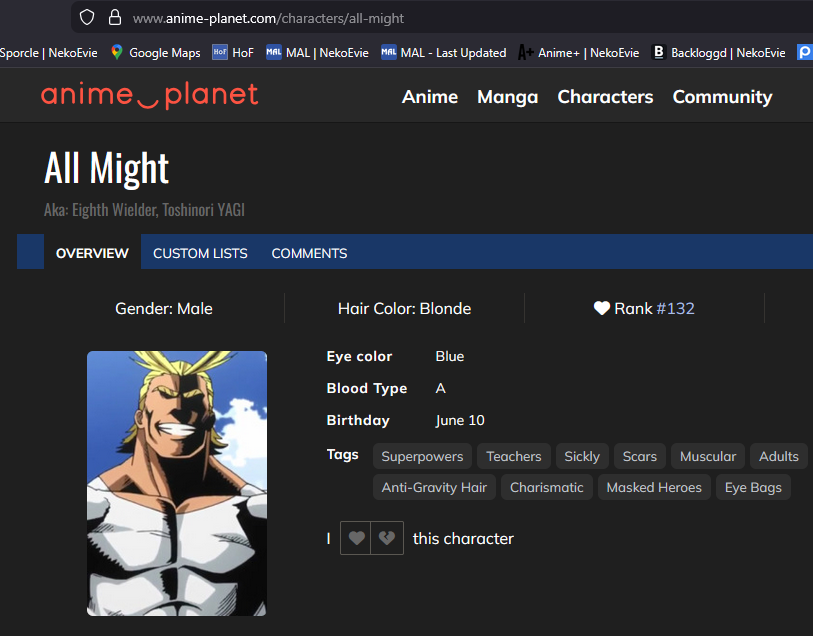Select the Overview tab
This screenshot has width=813, height=636.
[x=92, y=253]
